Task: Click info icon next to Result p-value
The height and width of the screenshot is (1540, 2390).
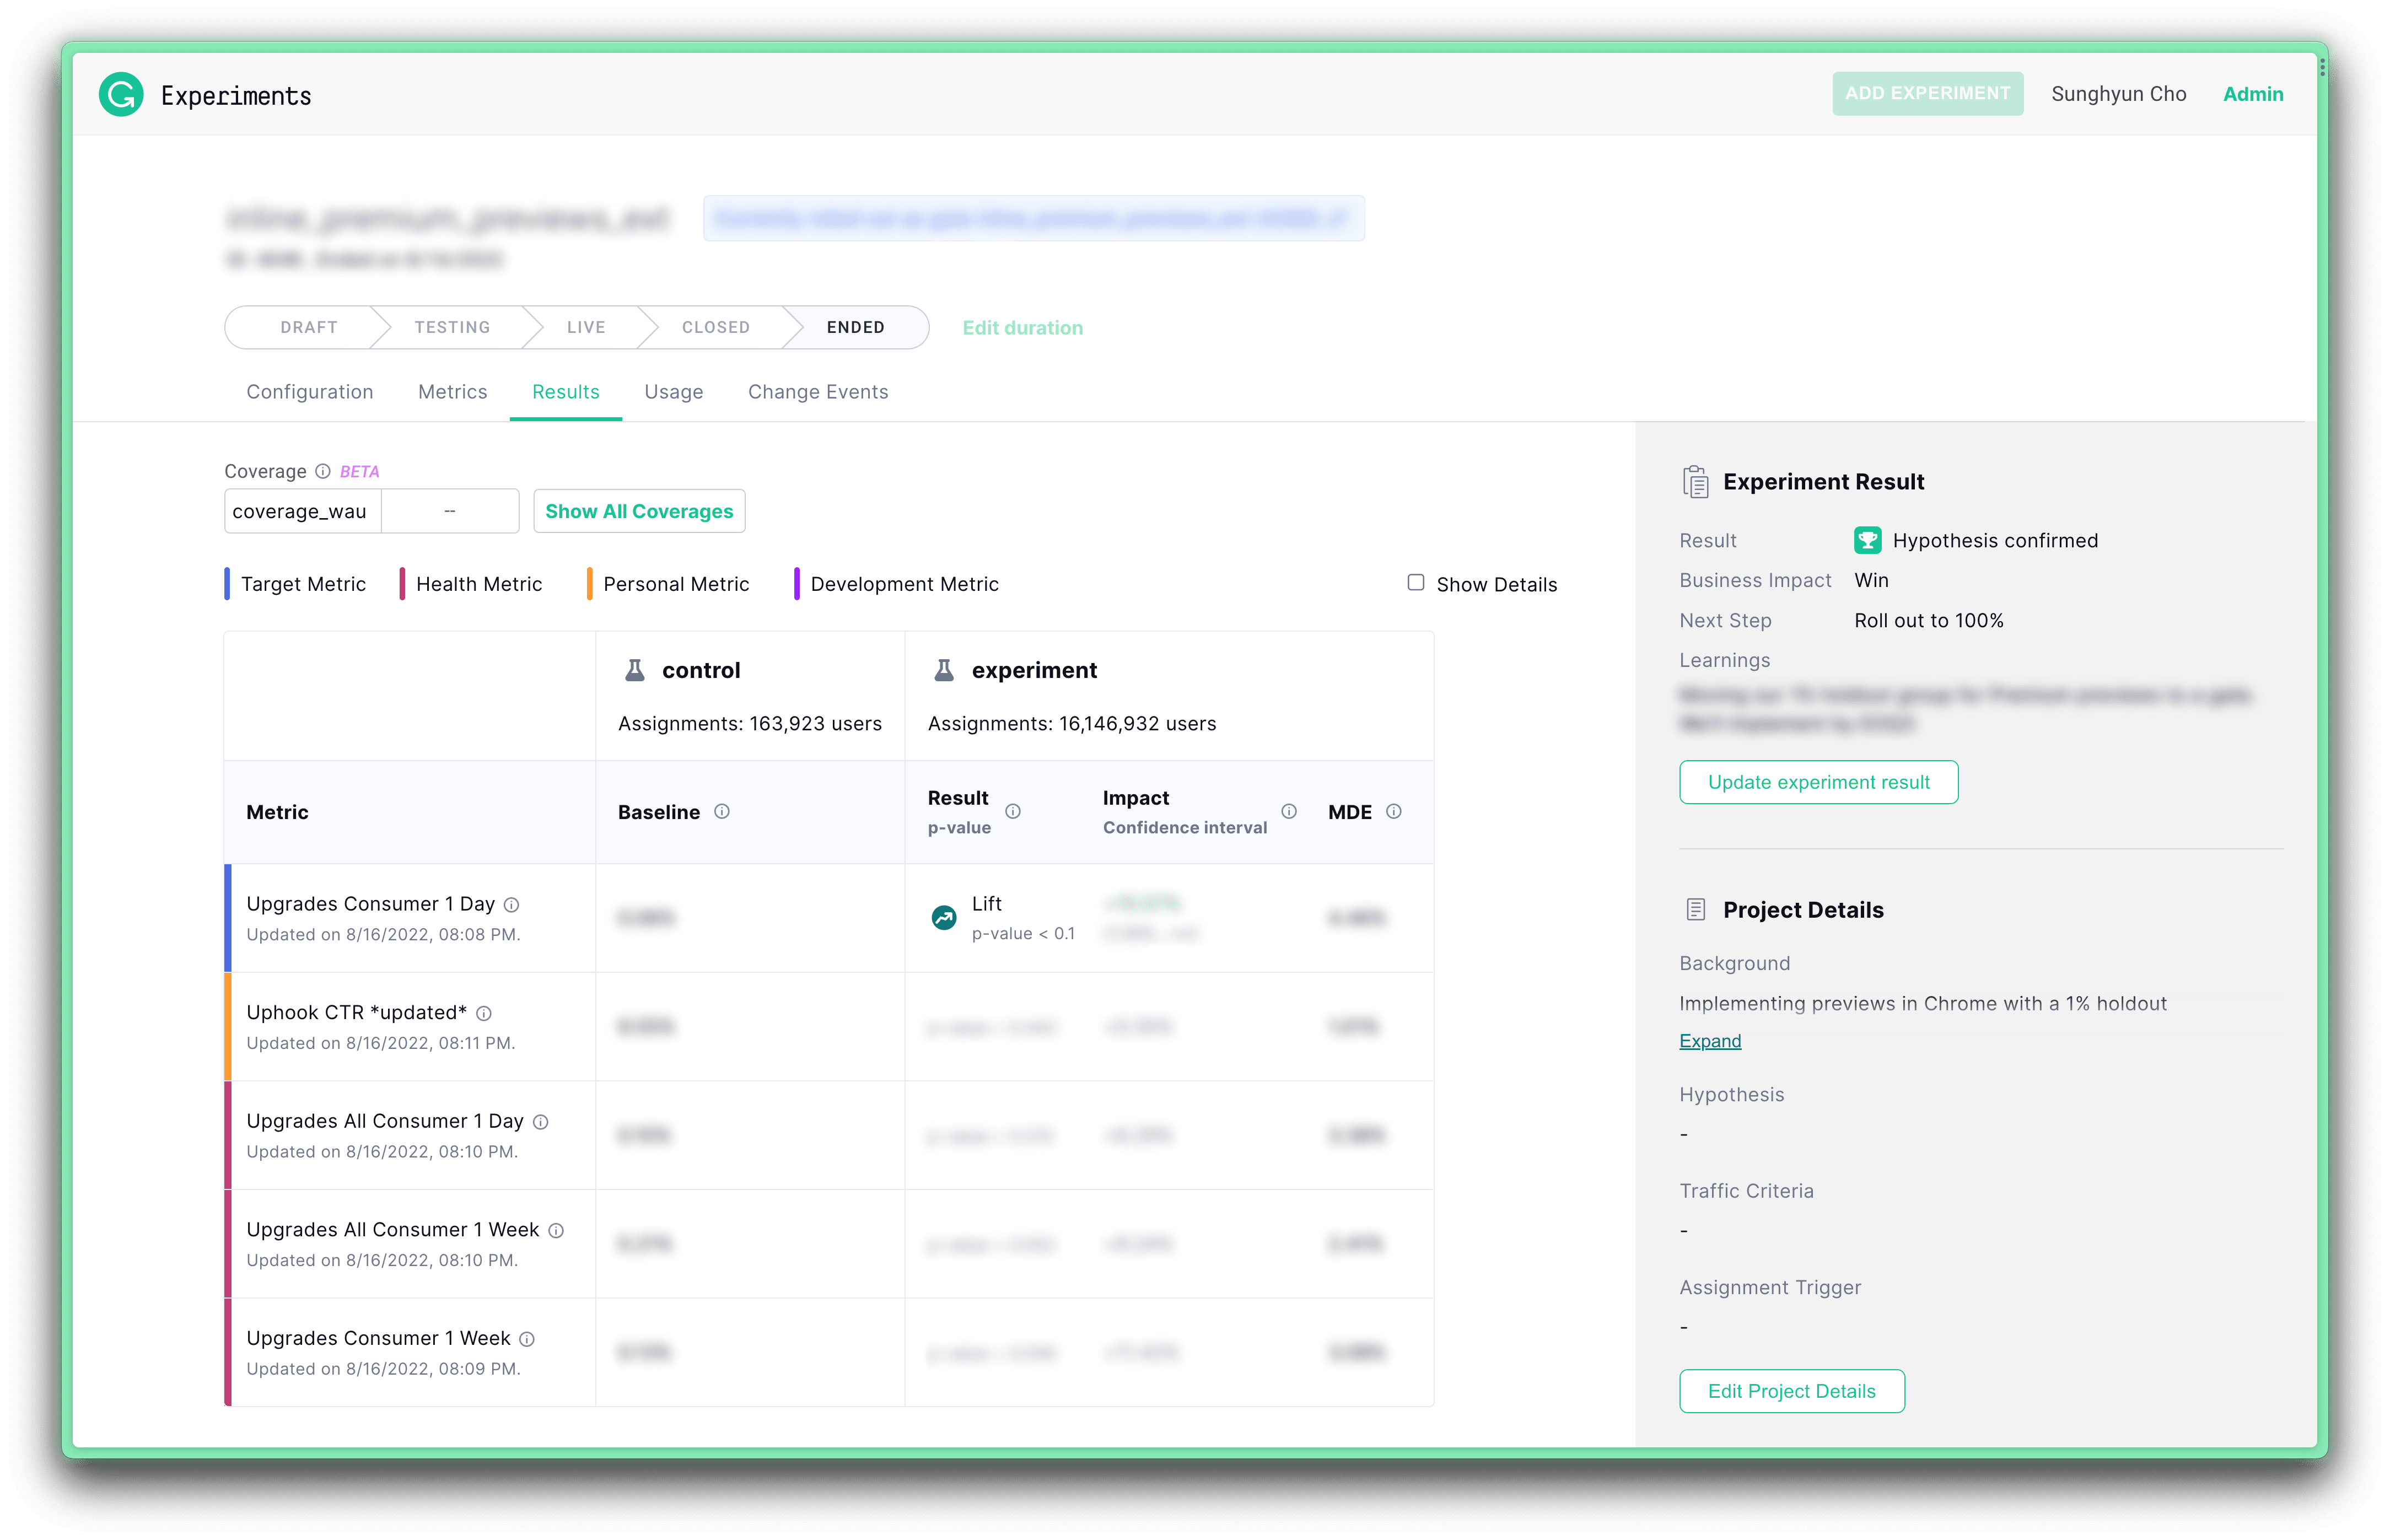Action: (x=1012, y=811)
